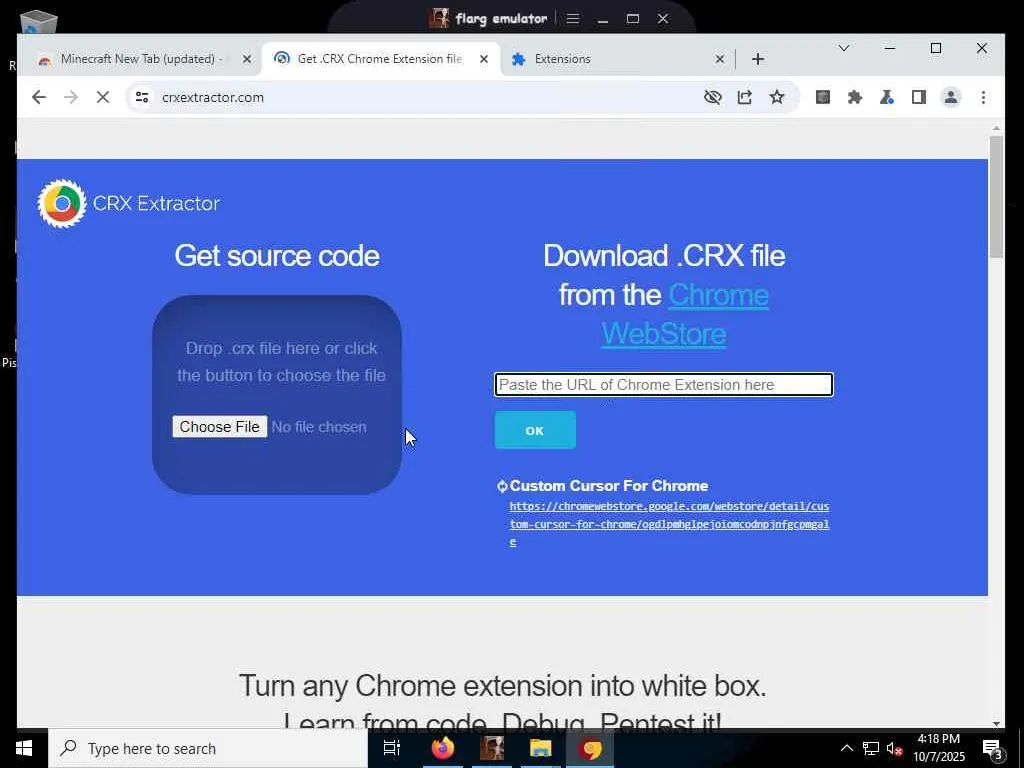
Task: Open the Extensions puzzle piece menu
Action: (x=854, y=97)
